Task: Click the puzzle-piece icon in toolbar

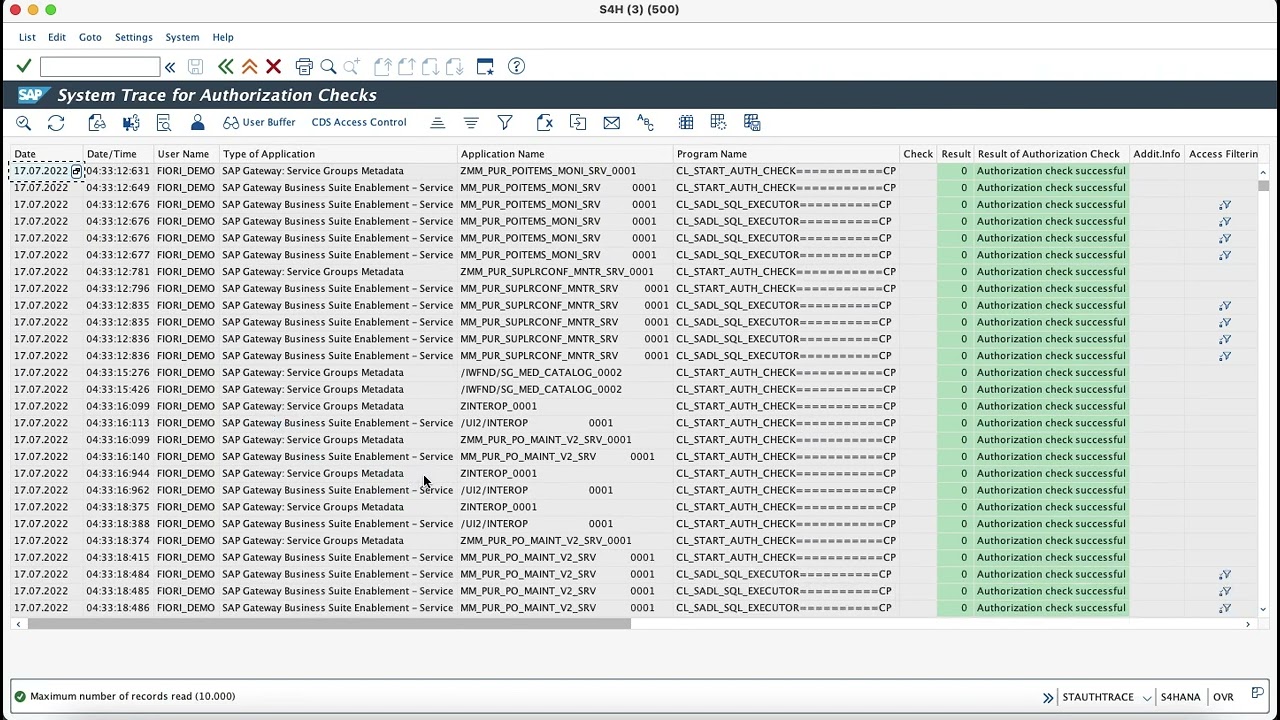Action: pos(131,123)
